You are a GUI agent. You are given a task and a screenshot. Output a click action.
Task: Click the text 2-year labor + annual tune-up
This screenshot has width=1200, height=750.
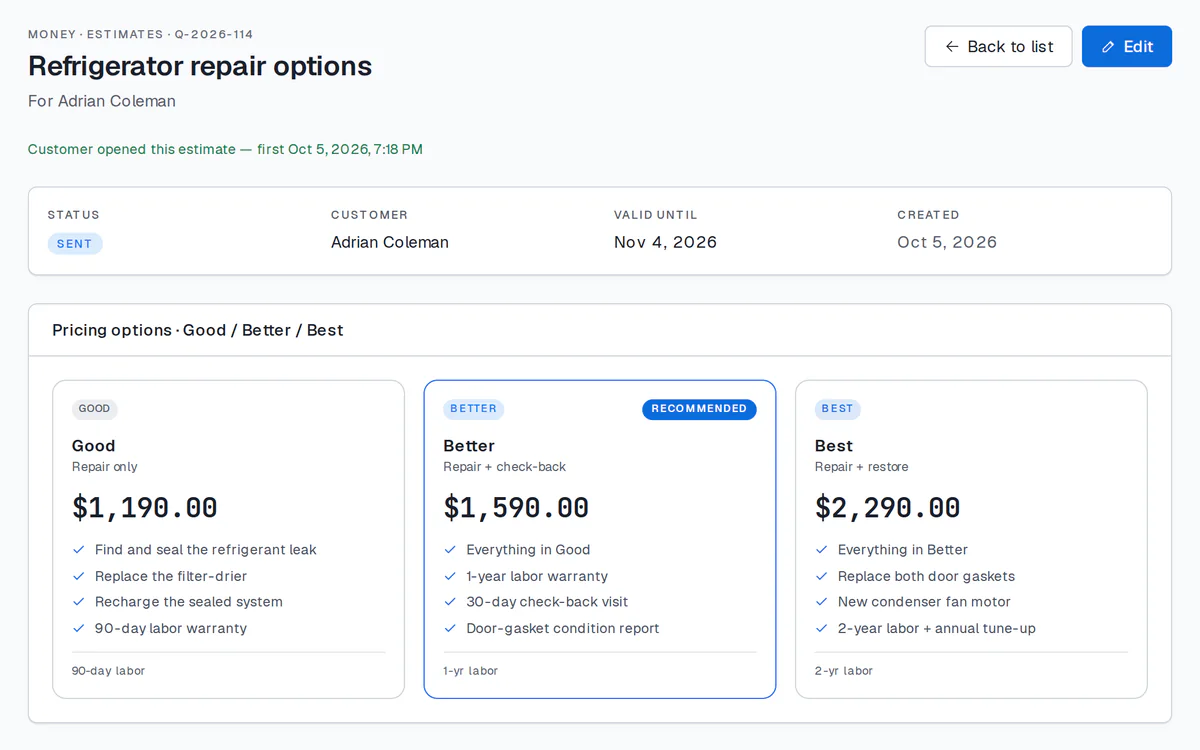[x=937, y=629]
